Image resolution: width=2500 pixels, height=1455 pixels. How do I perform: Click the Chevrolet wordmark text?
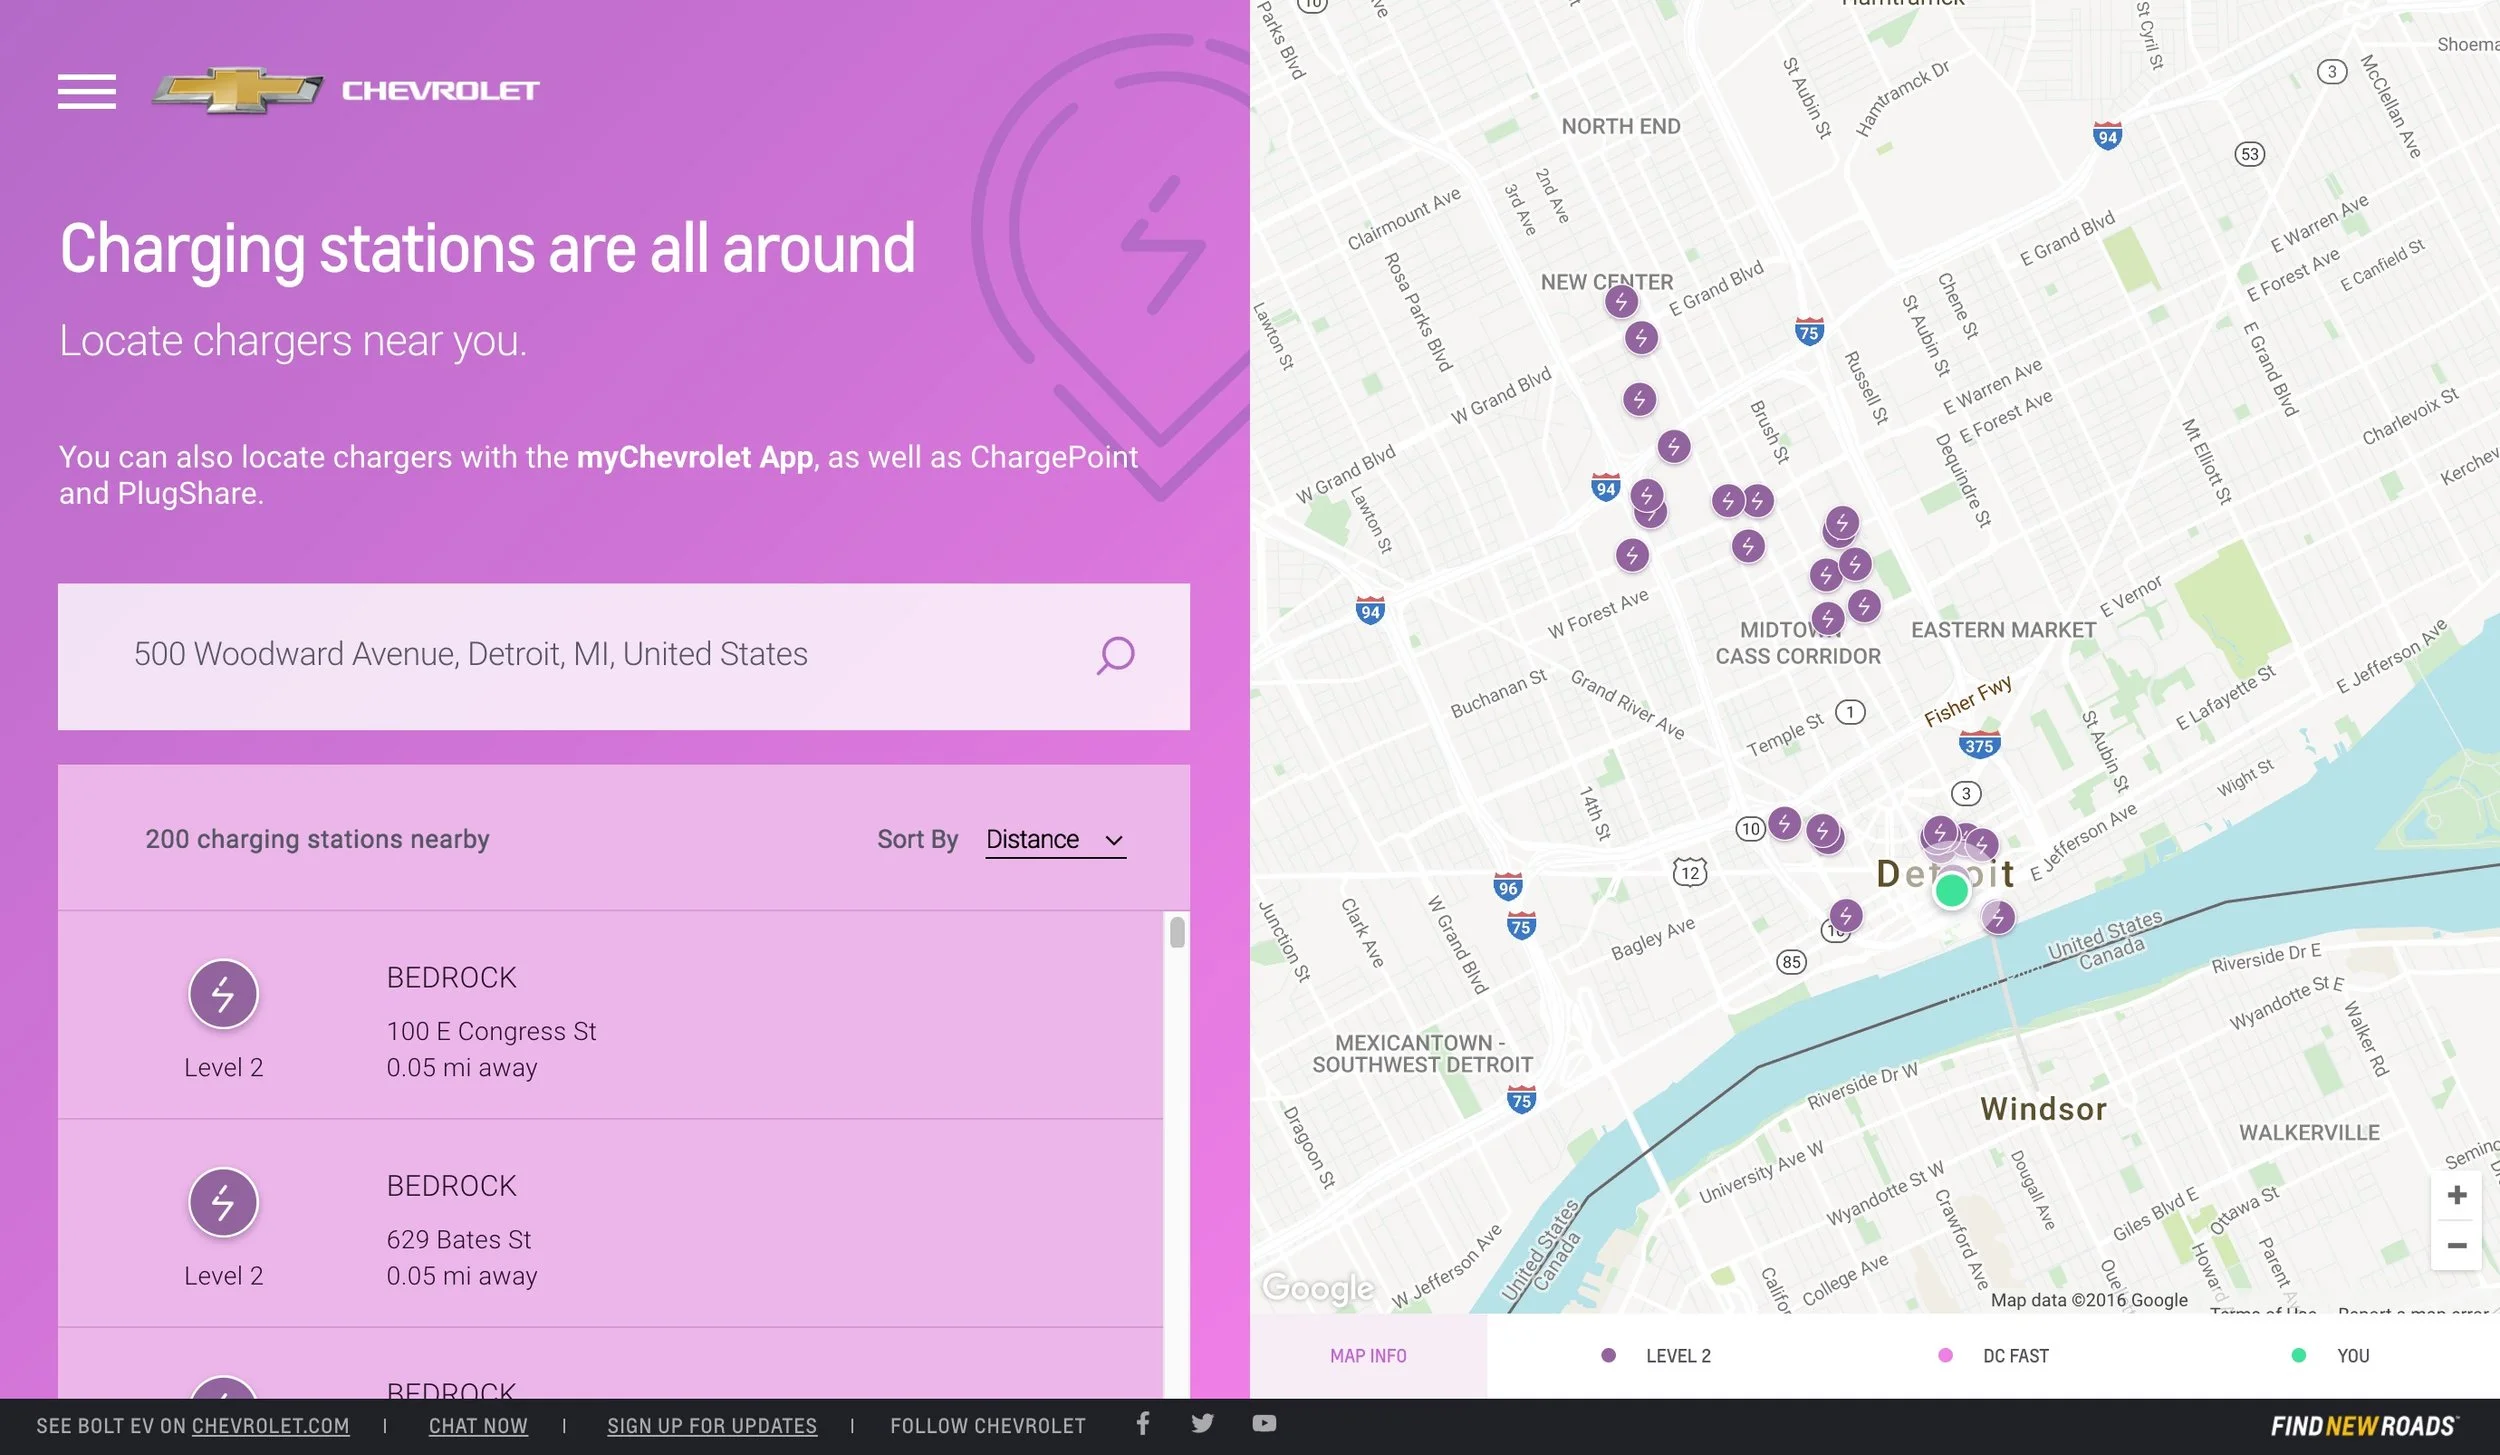pos(441,91)
